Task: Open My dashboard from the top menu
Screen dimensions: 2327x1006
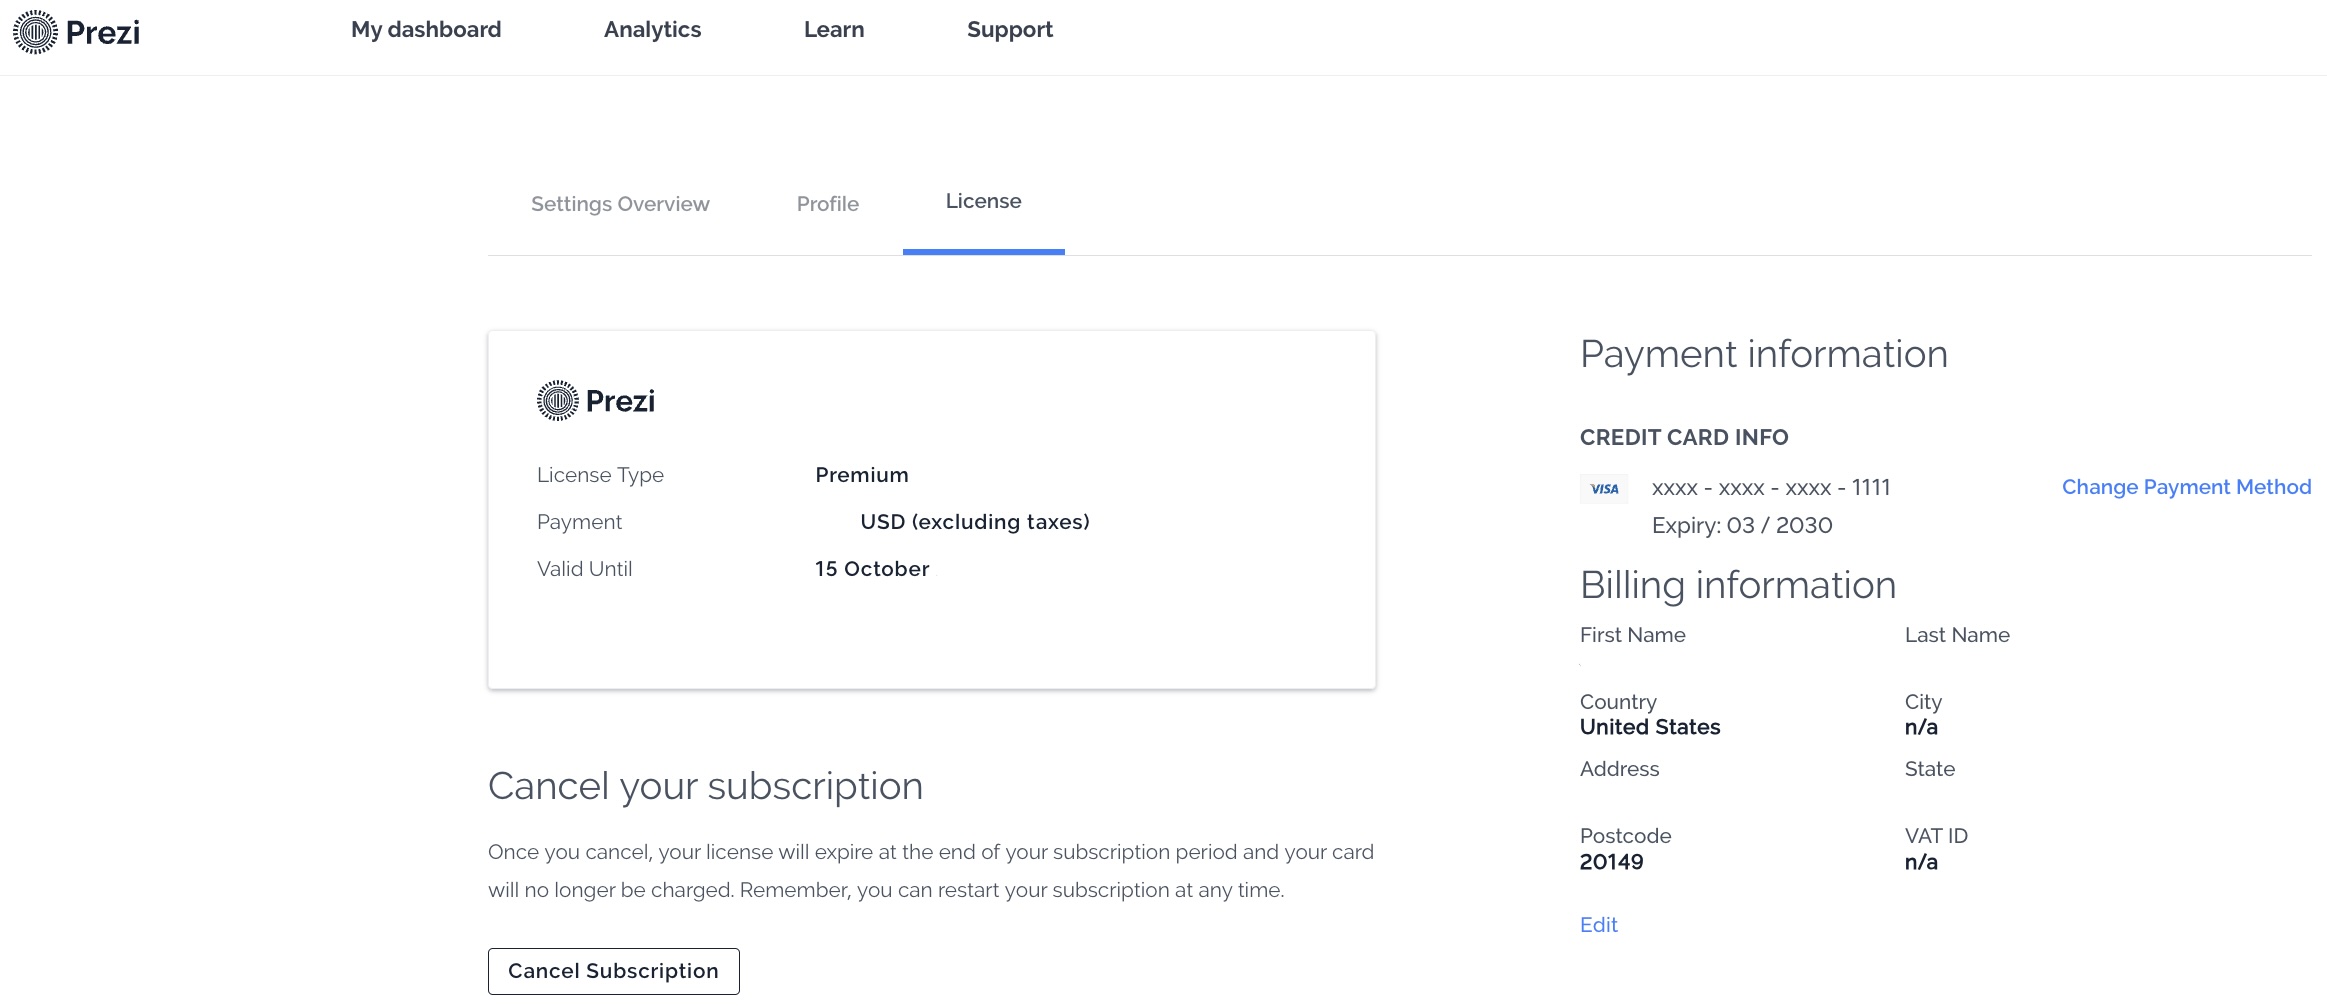Action: click(x=426, y=30)
